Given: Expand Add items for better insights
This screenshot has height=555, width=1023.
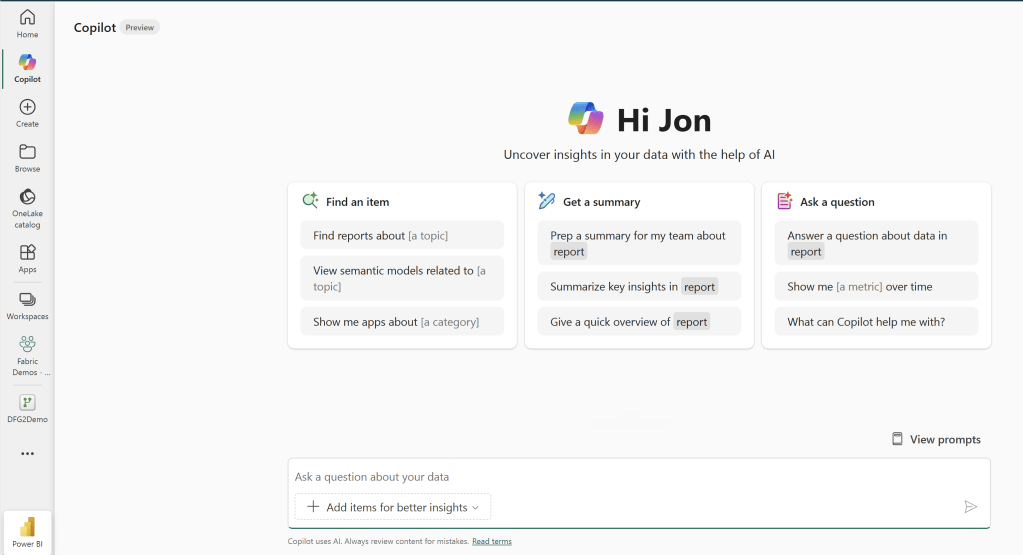Looking at the screenshot, I should pos(393,507).
